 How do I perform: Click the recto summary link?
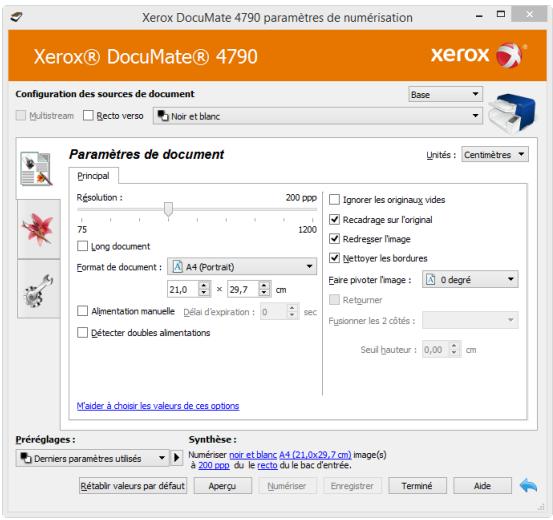coord(267,466)
